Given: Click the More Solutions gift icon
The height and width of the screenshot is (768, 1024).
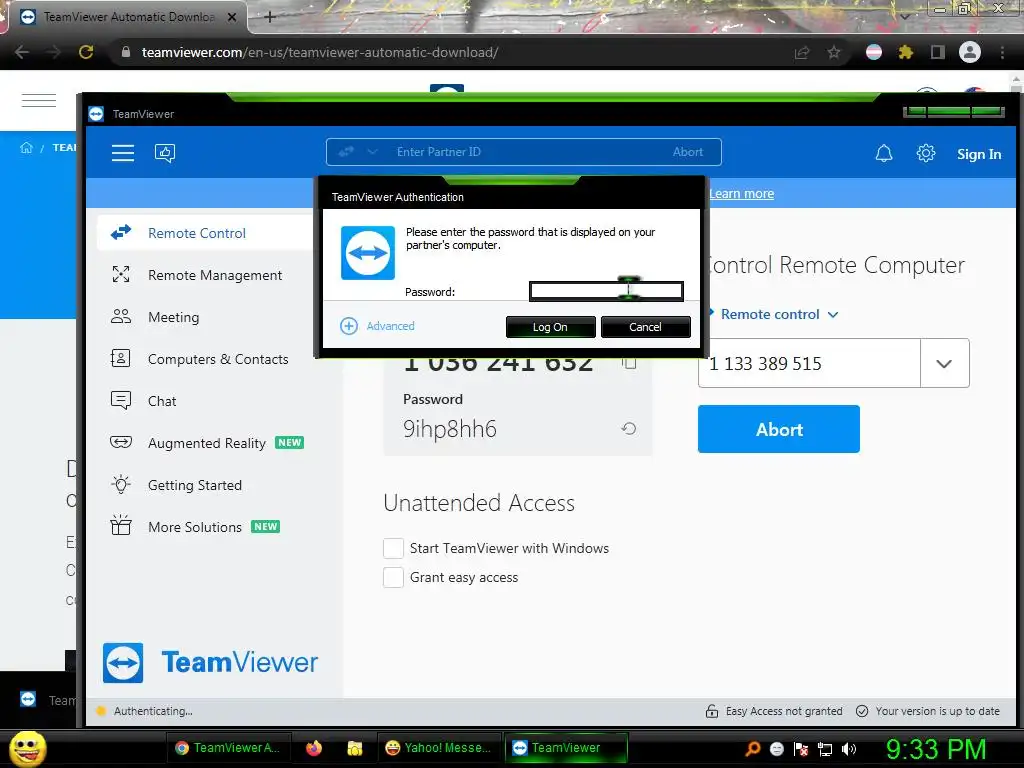Looking at the screenshot, I should point(121,526).
